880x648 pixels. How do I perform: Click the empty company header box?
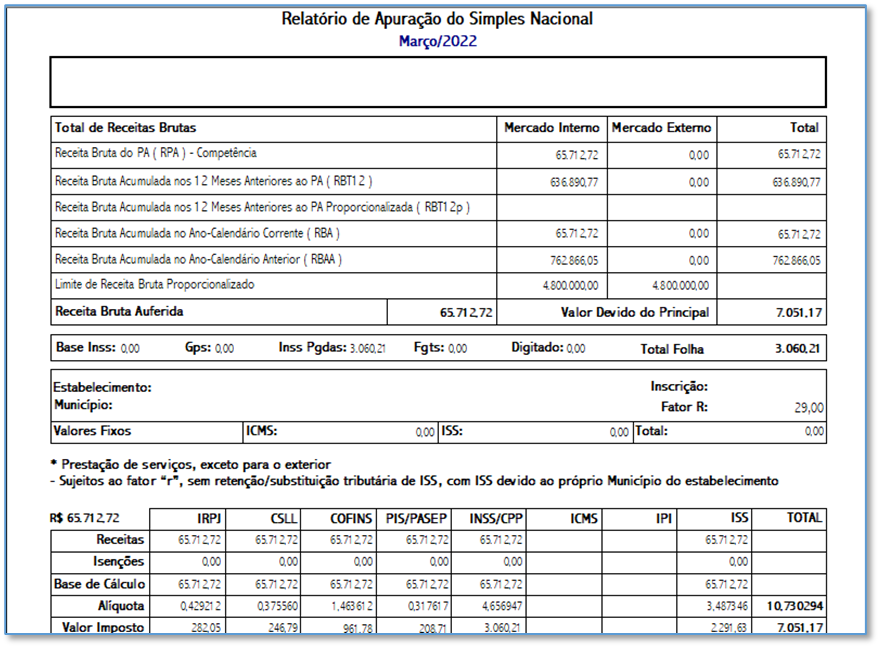click(438, 82)
